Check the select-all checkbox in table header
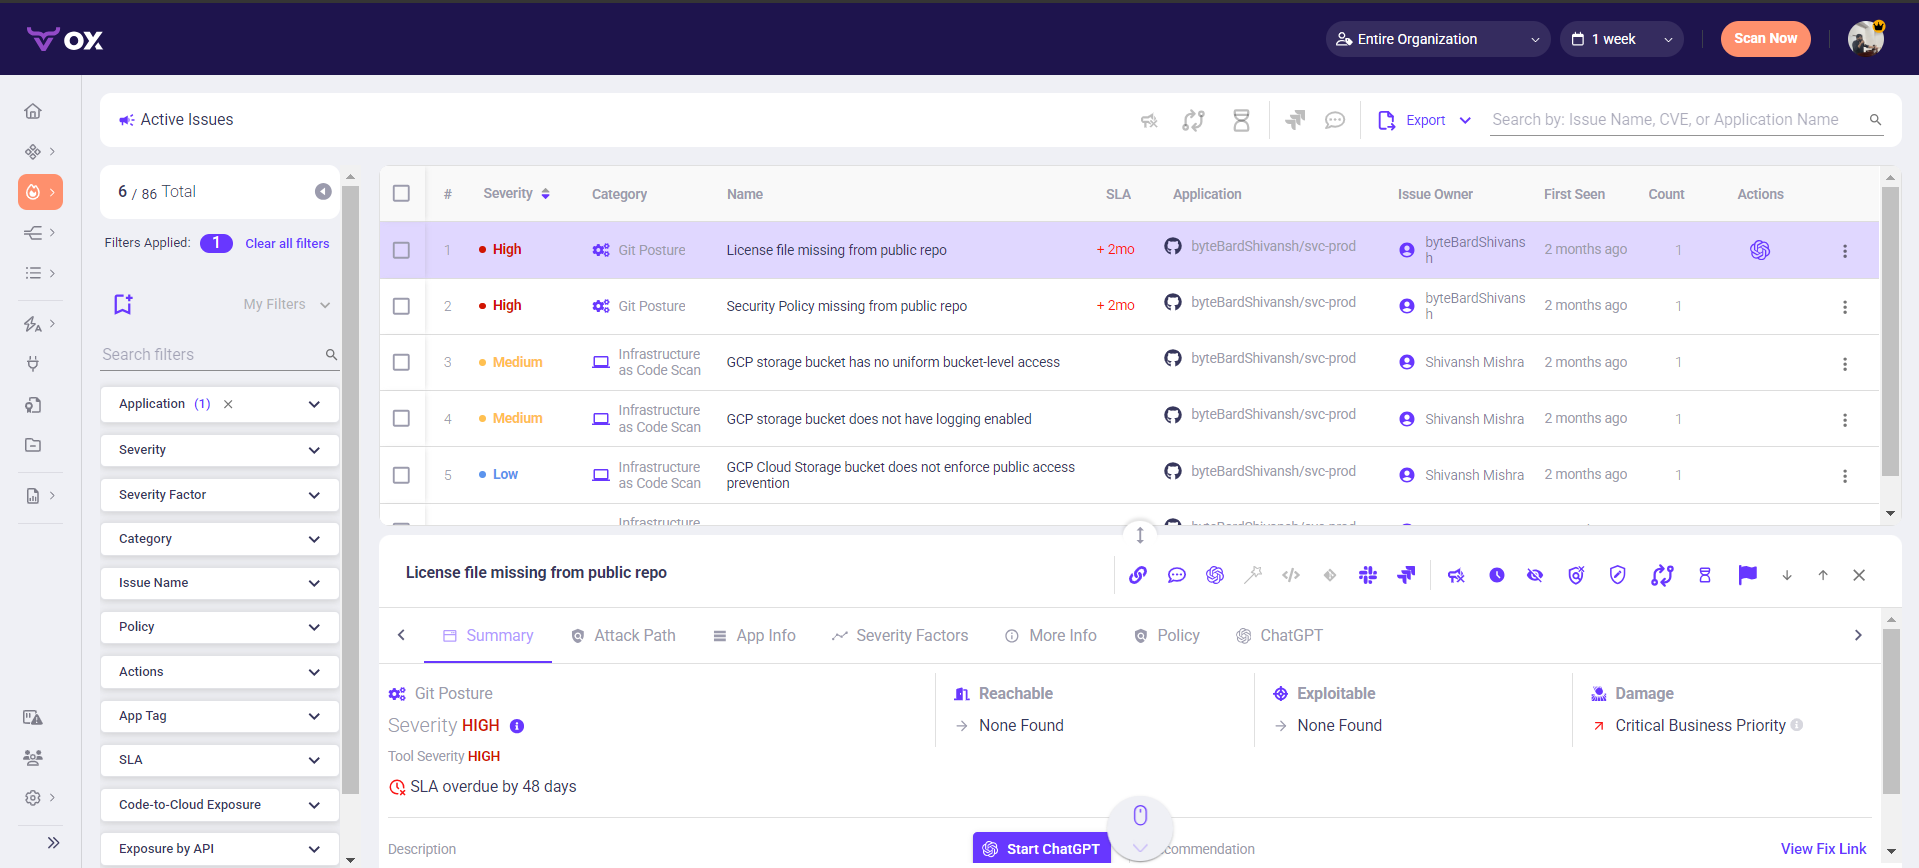This screenshot has width=1919, height=868. [x=401, y=194]
